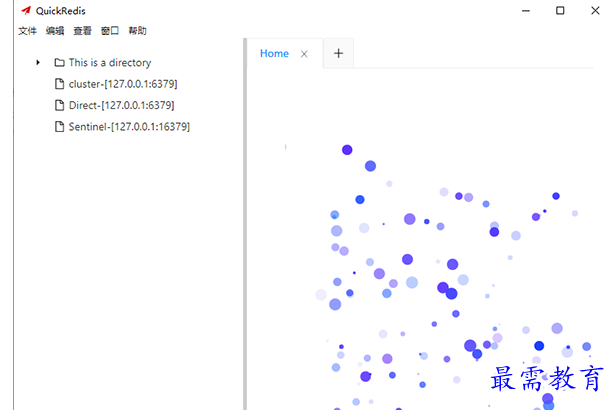Open the 编辑 menu
This screenshot has width=612, height=410.
tap(55, 31)
